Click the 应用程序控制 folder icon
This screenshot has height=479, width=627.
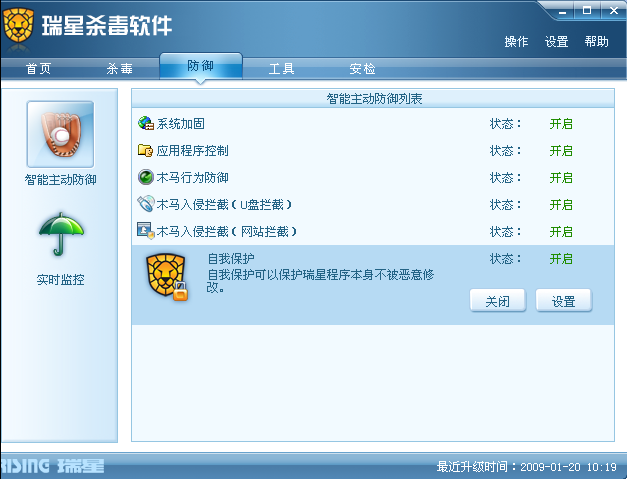(x=146, y=150)
